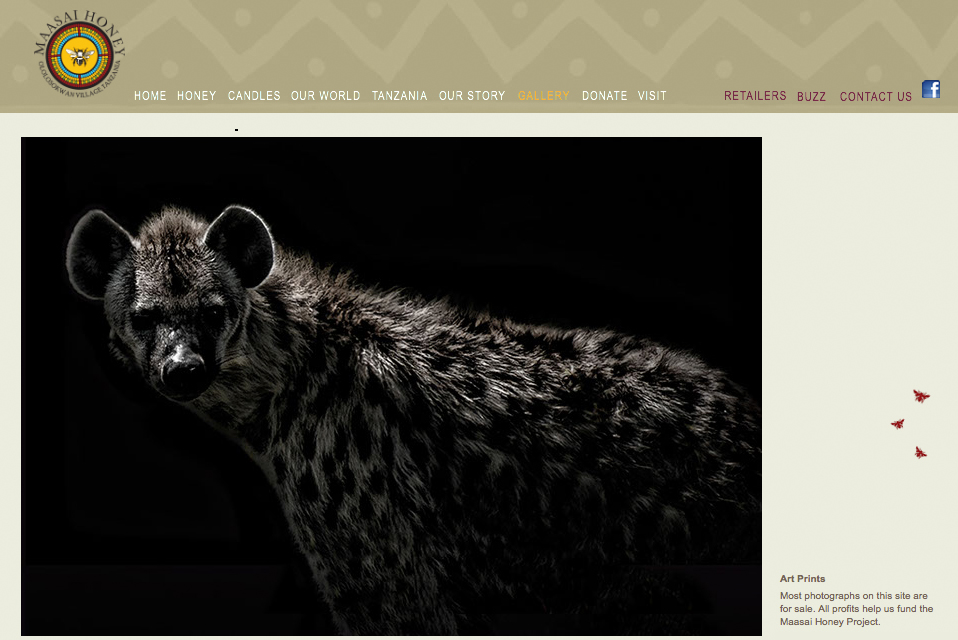Visit the Our Story page
958x640 pixels.
pyautogui.click(x=472, y=96)
